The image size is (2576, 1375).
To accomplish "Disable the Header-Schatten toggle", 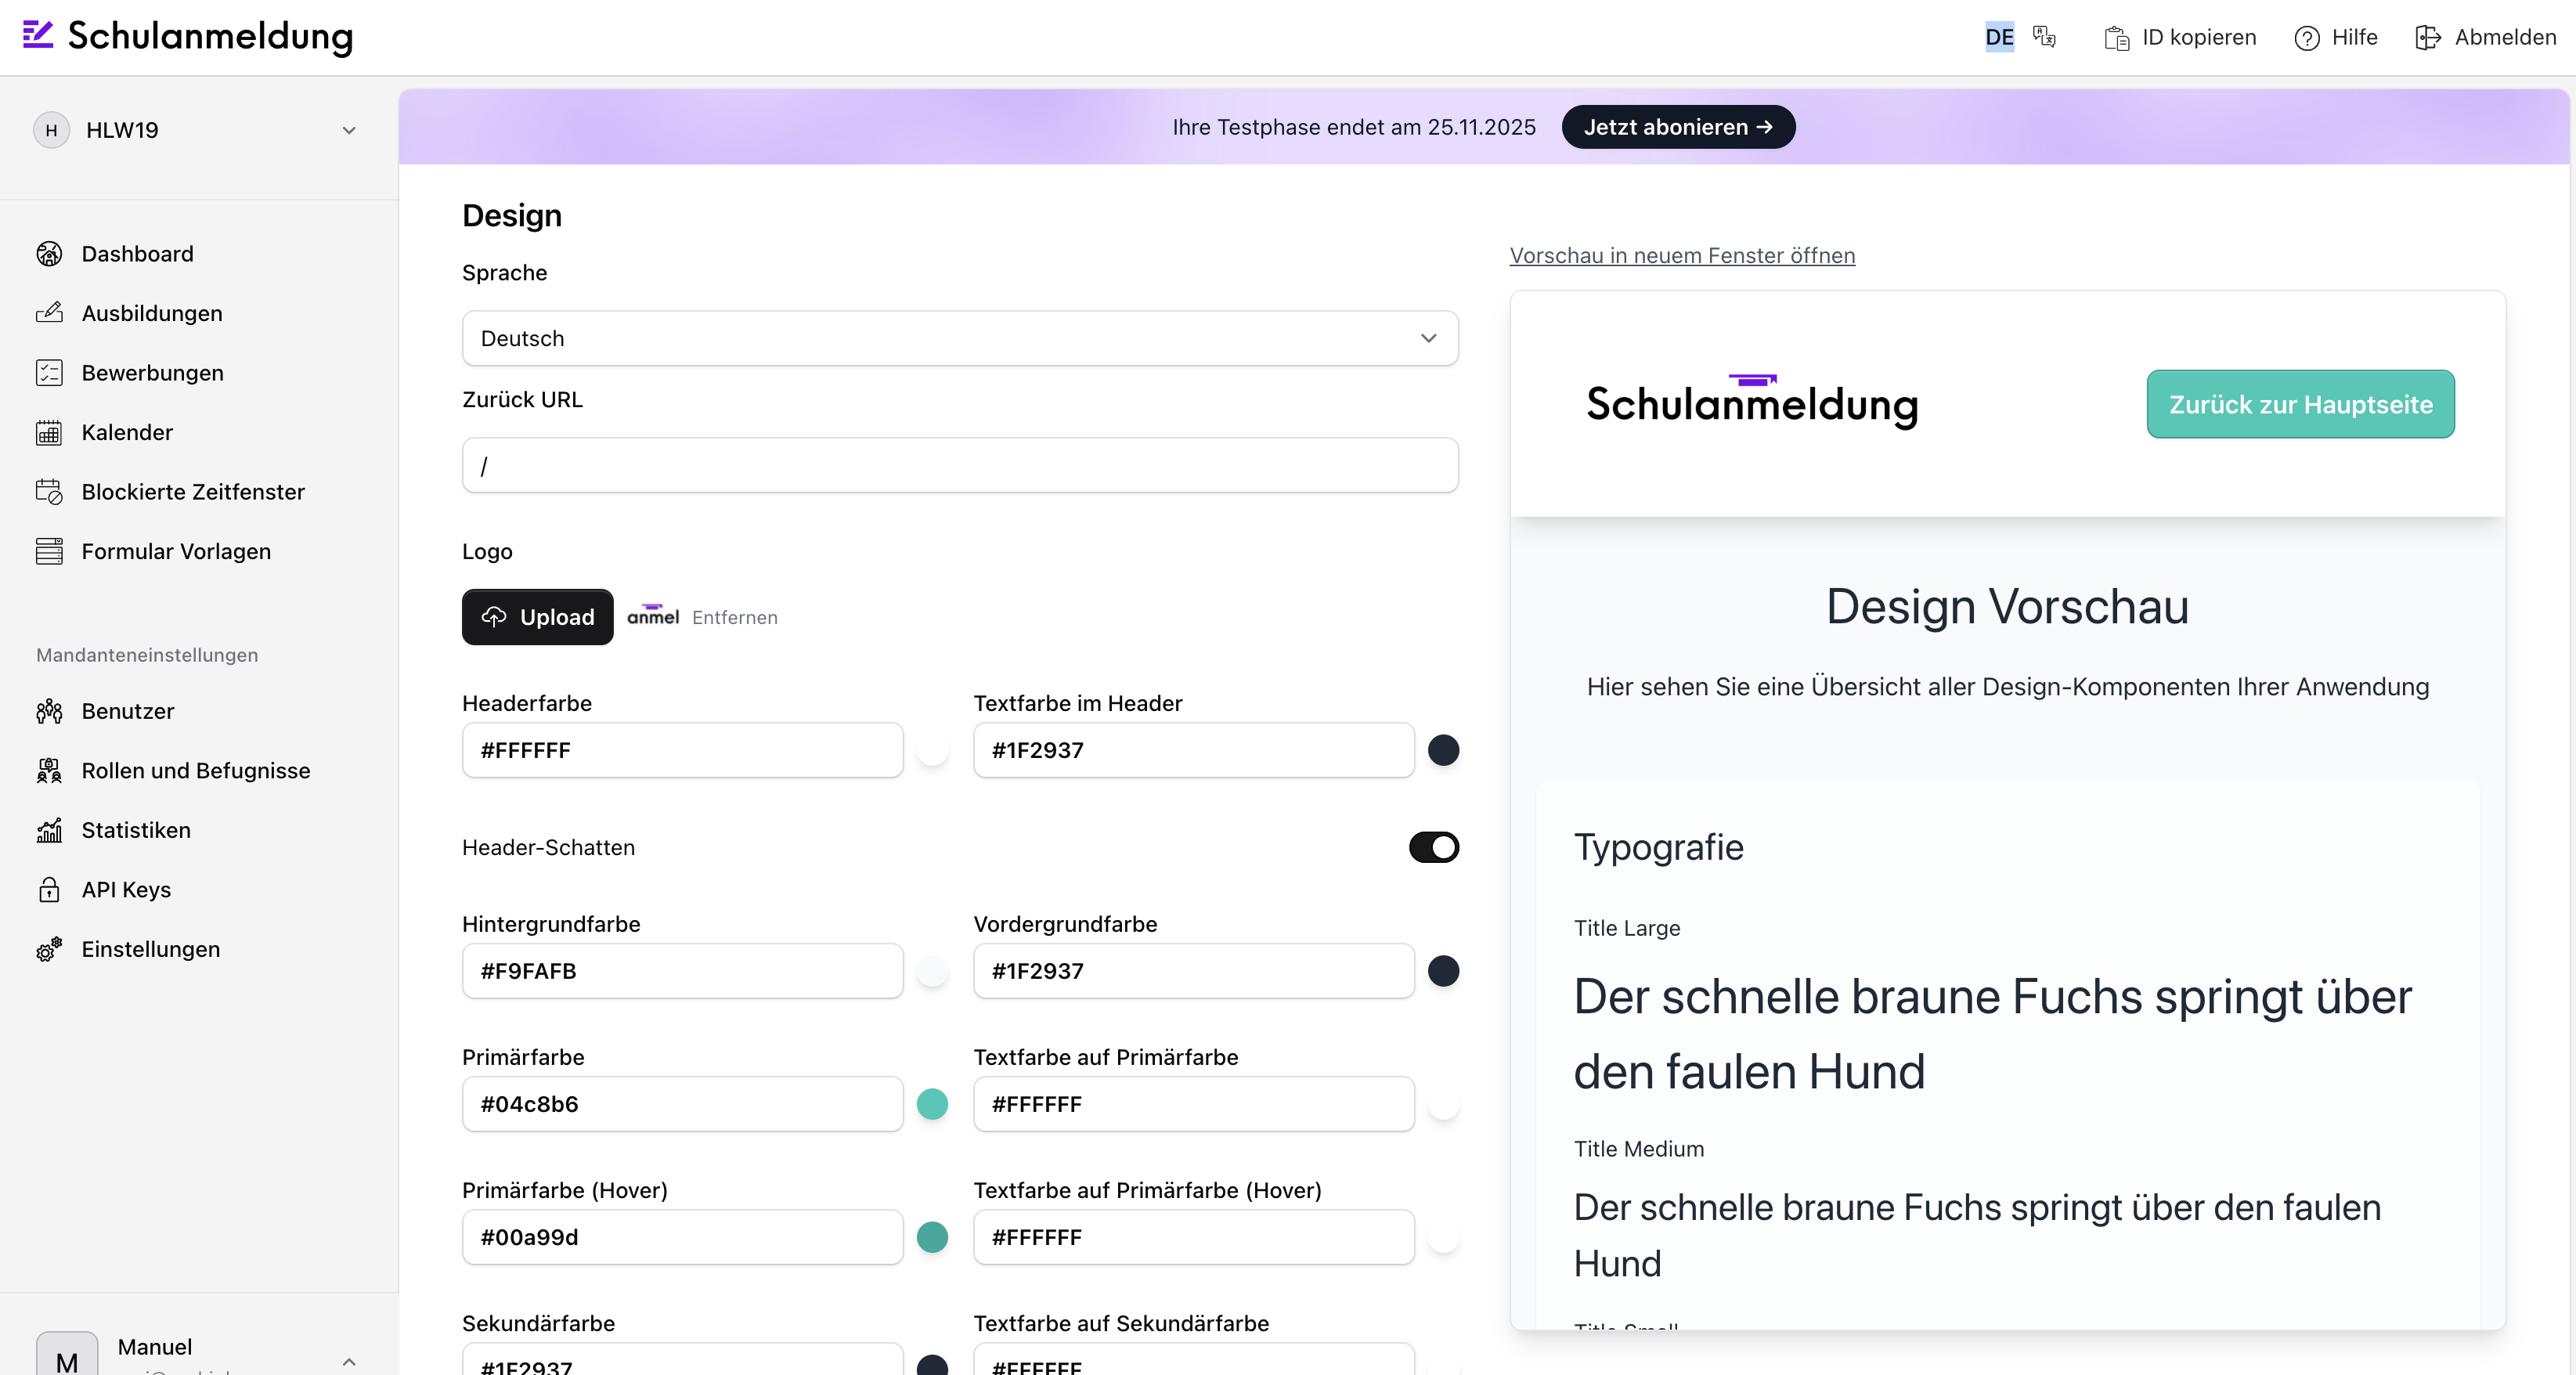I will coord(1434,847).
